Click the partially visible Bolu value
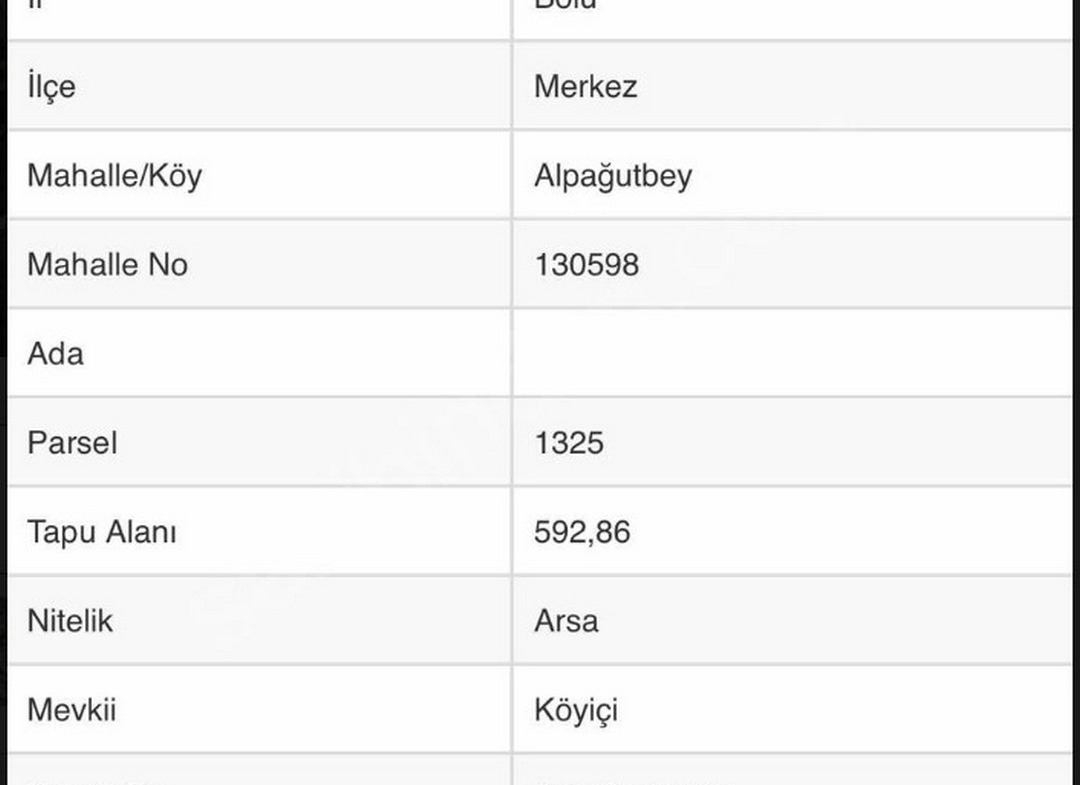The image size is (1080, 785). [565, 5]
